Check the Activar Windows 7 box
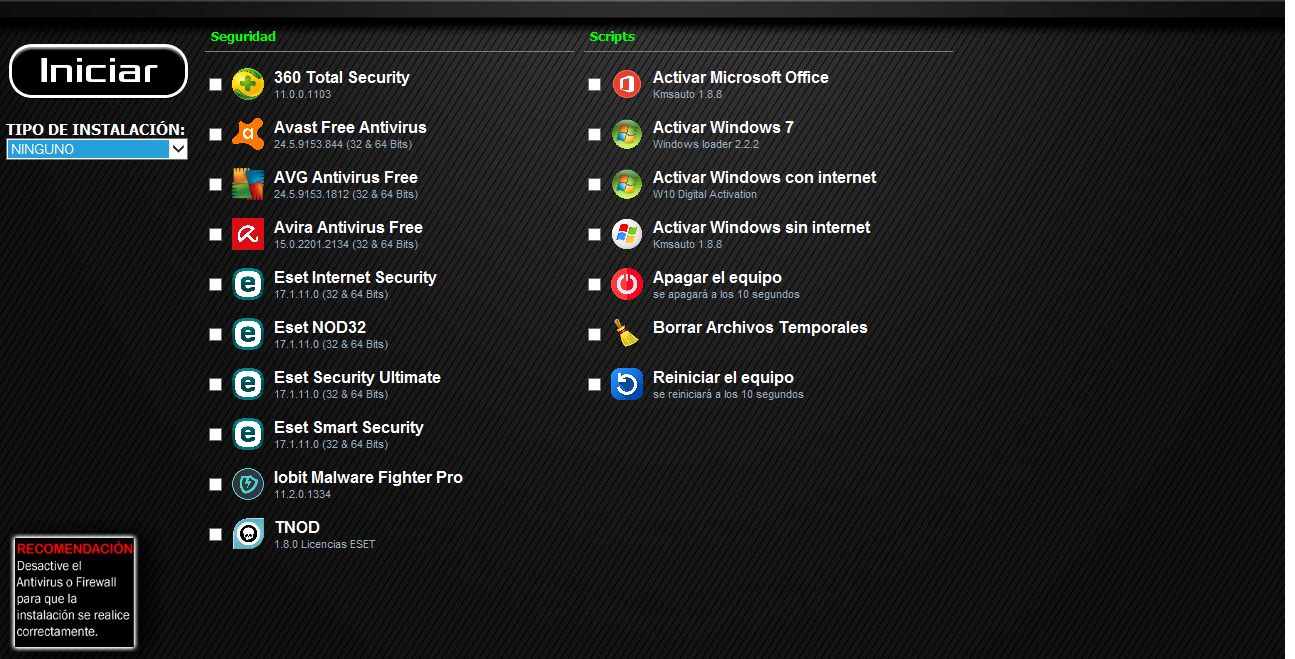Image resolution: width=1295 pixels, height=659 pixels. (594, 135)
